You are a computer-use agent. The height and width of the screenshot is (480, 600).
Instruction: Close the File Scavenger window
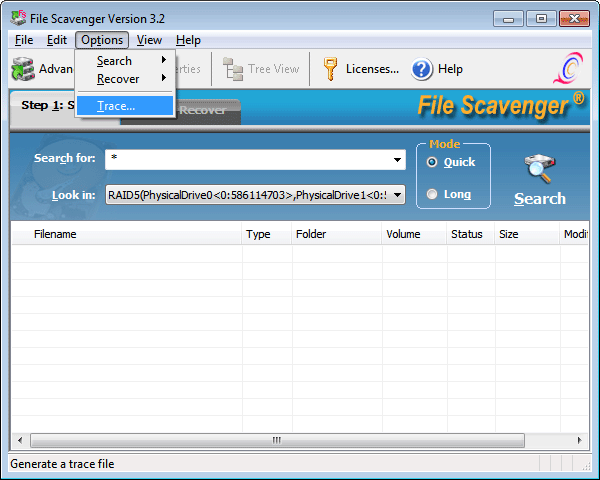(574, 19)
